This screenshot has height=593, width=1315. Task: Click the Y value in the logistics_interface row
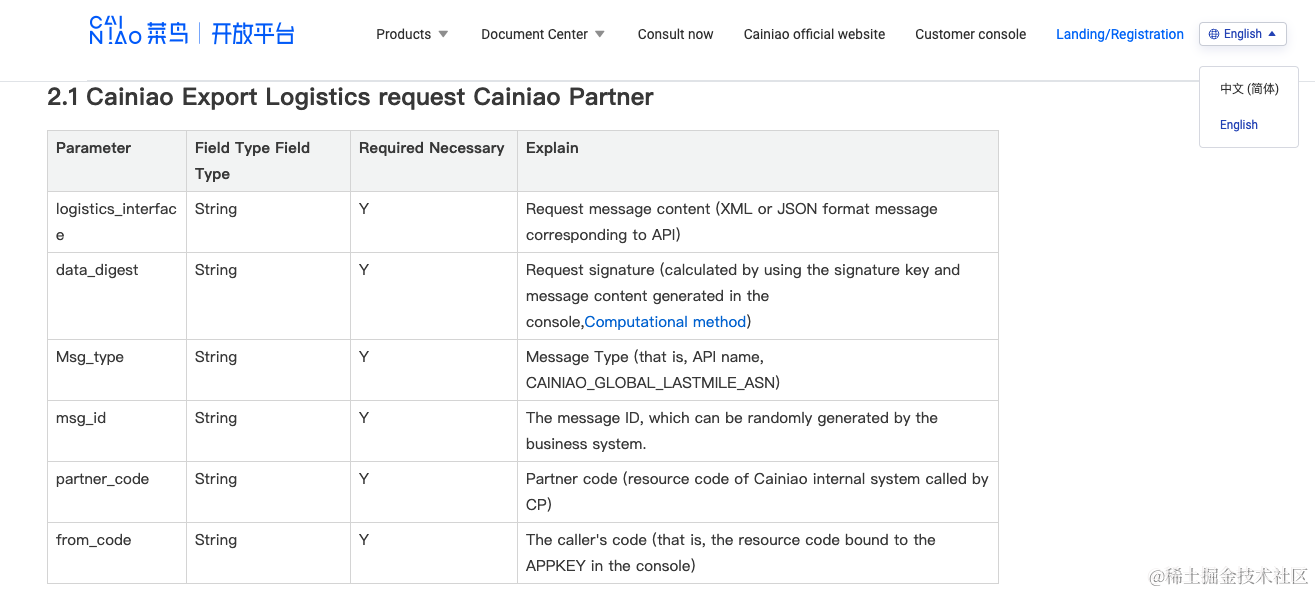coord(364,209)
